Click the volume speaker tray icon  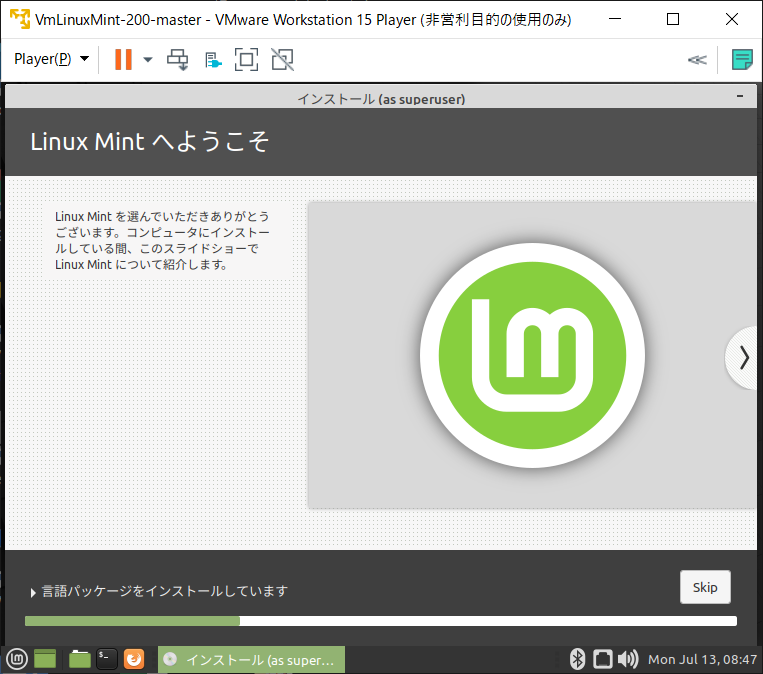click(628, 659)
